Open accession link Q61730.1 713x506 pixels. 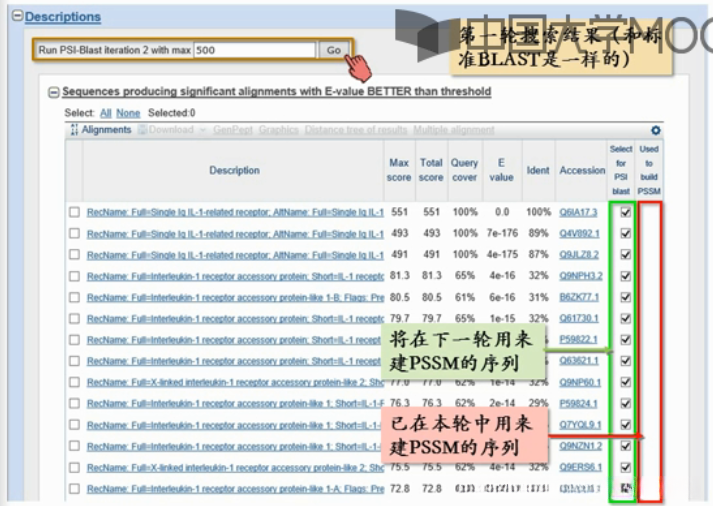tap(579, 319)
